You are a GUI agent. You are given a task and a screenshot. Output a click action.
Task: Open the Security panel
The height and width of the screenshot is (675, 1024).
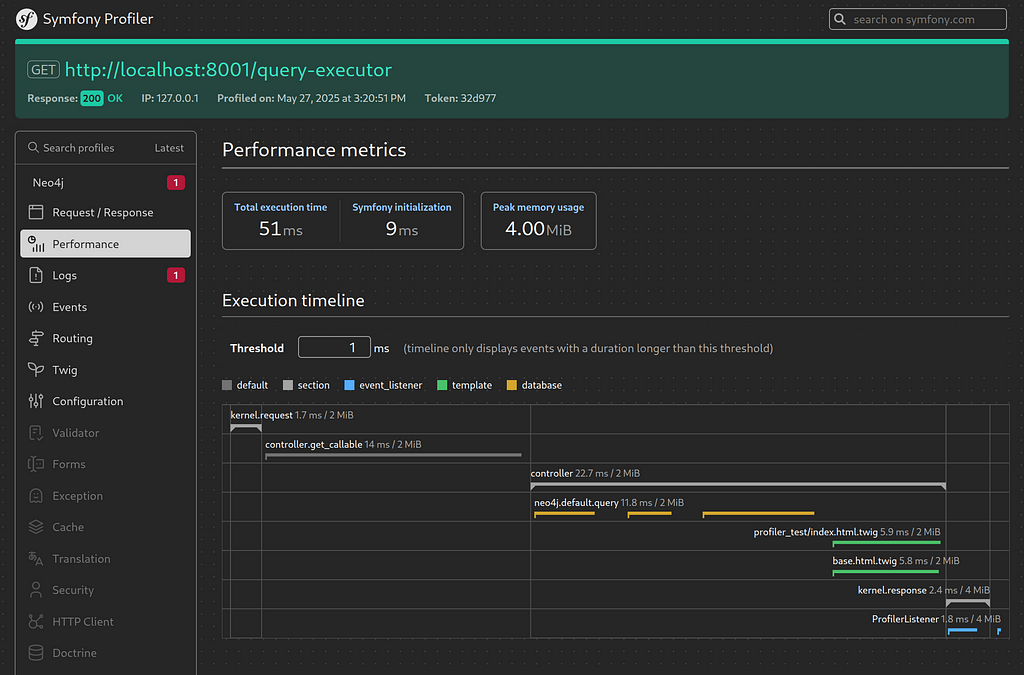coord(105,590)
